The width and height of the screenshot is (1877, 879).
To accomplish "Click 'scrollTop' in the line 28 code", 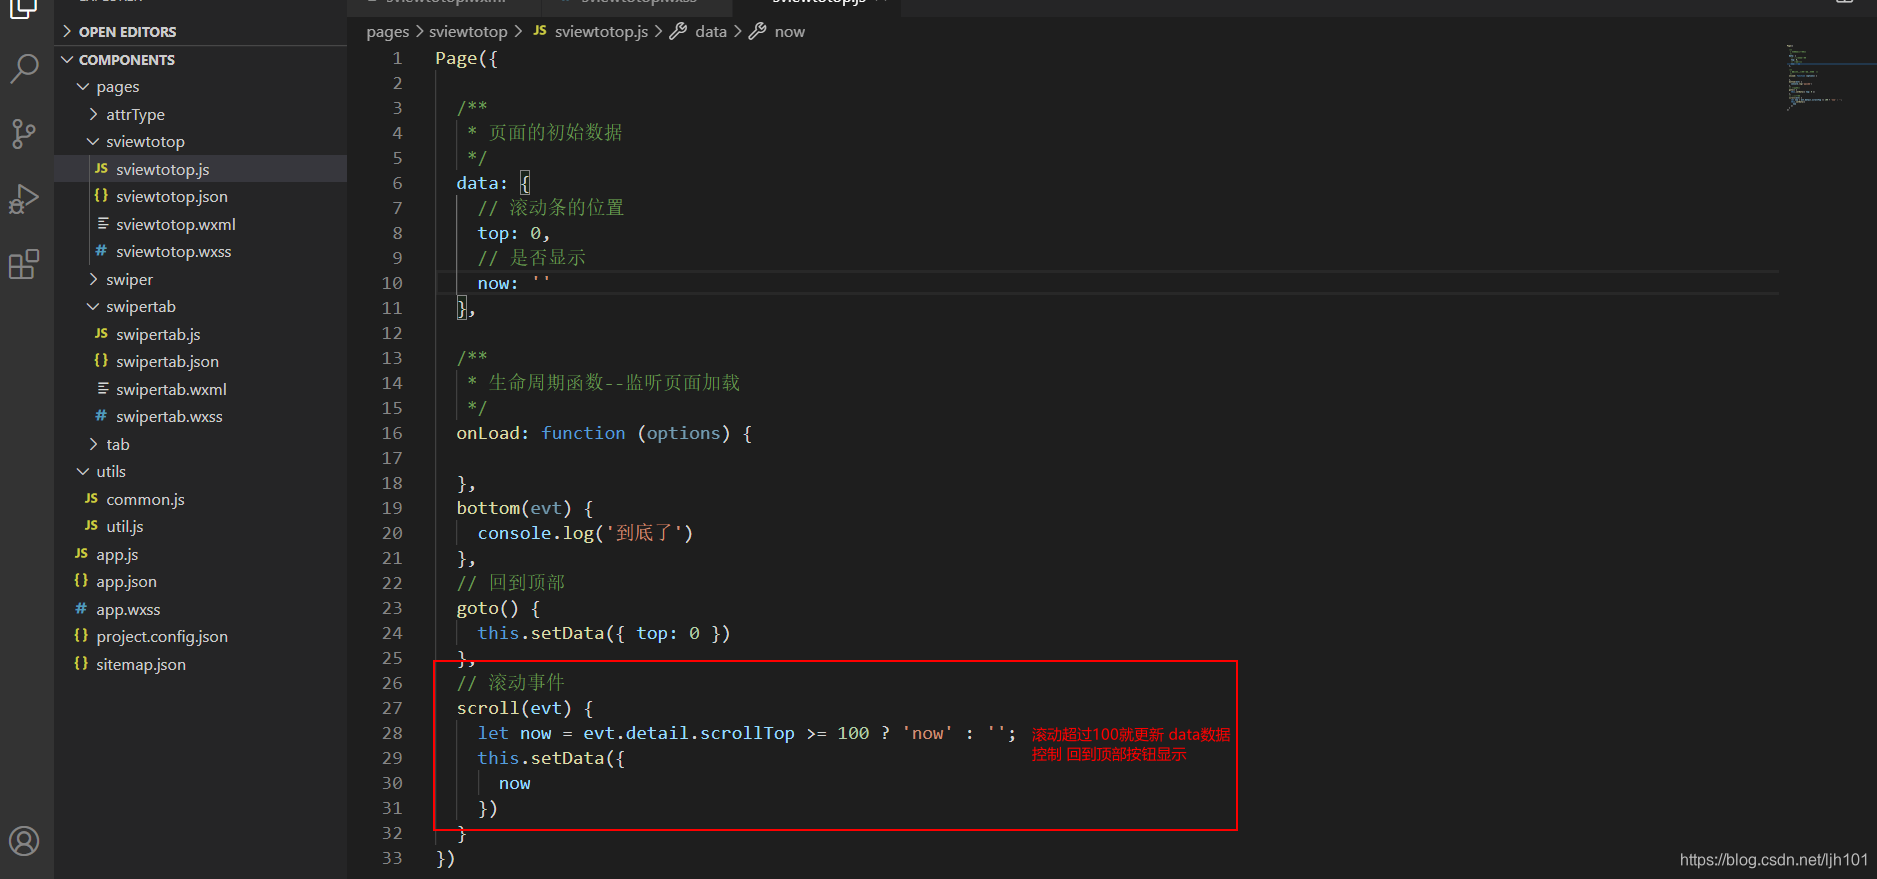I will 747,733.
